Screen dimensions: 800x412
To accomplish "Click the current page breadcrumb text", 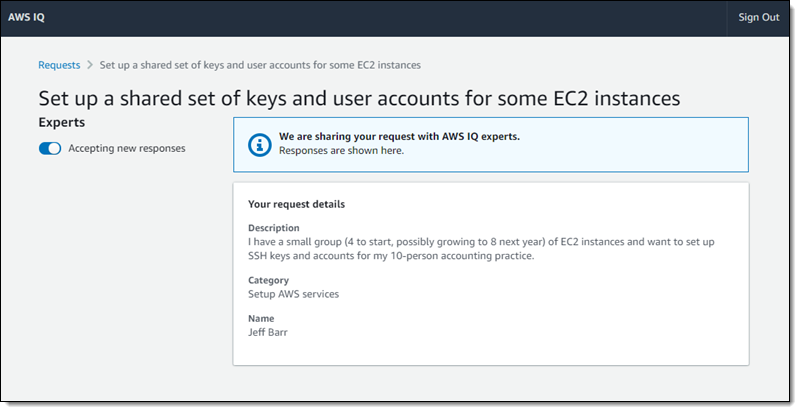I will (x=260, y=65).
